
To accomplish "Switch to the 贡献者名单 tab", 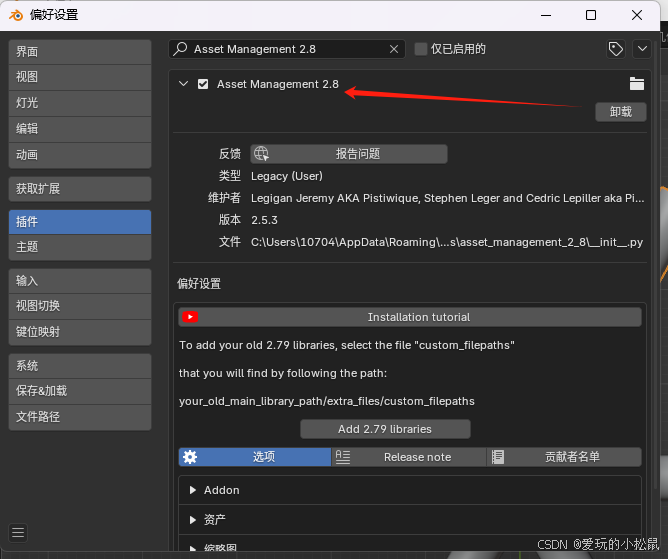I will click(x=564, y=457).
